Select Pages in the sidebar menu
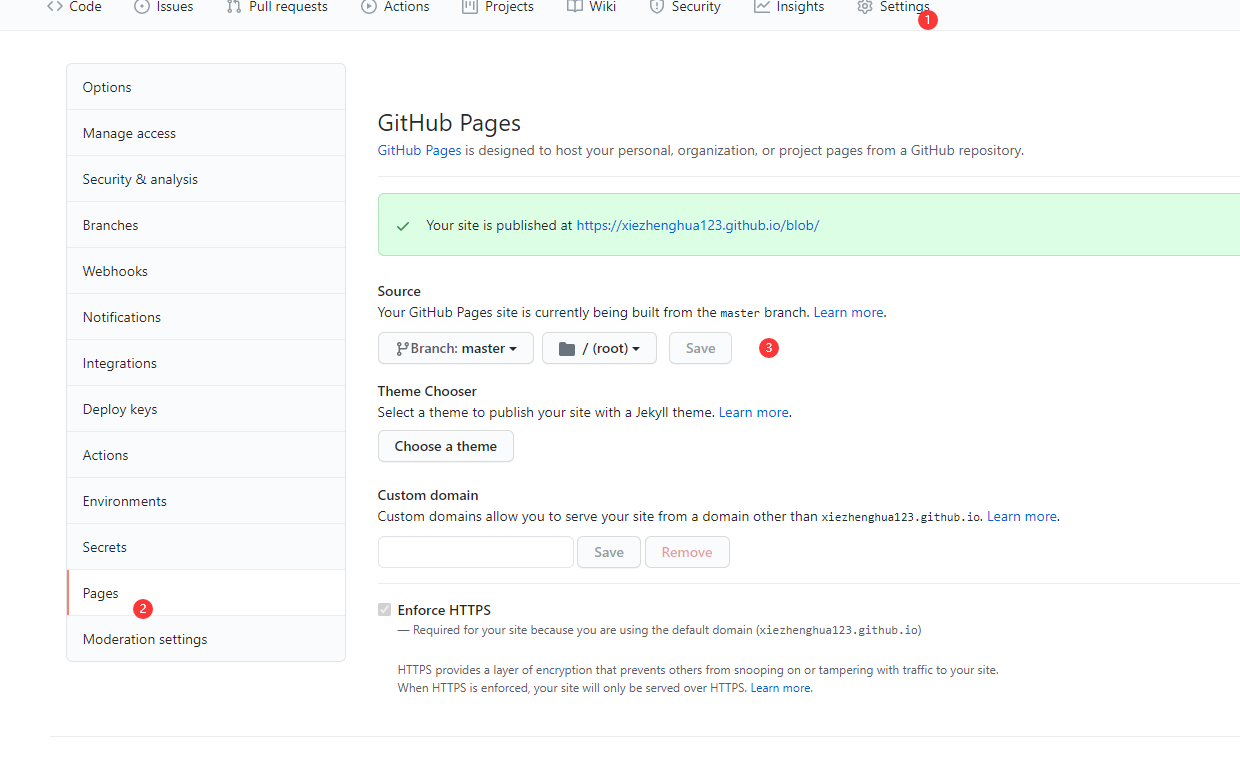This screenshot has width=1240, height=770. [x=101, y=593]
